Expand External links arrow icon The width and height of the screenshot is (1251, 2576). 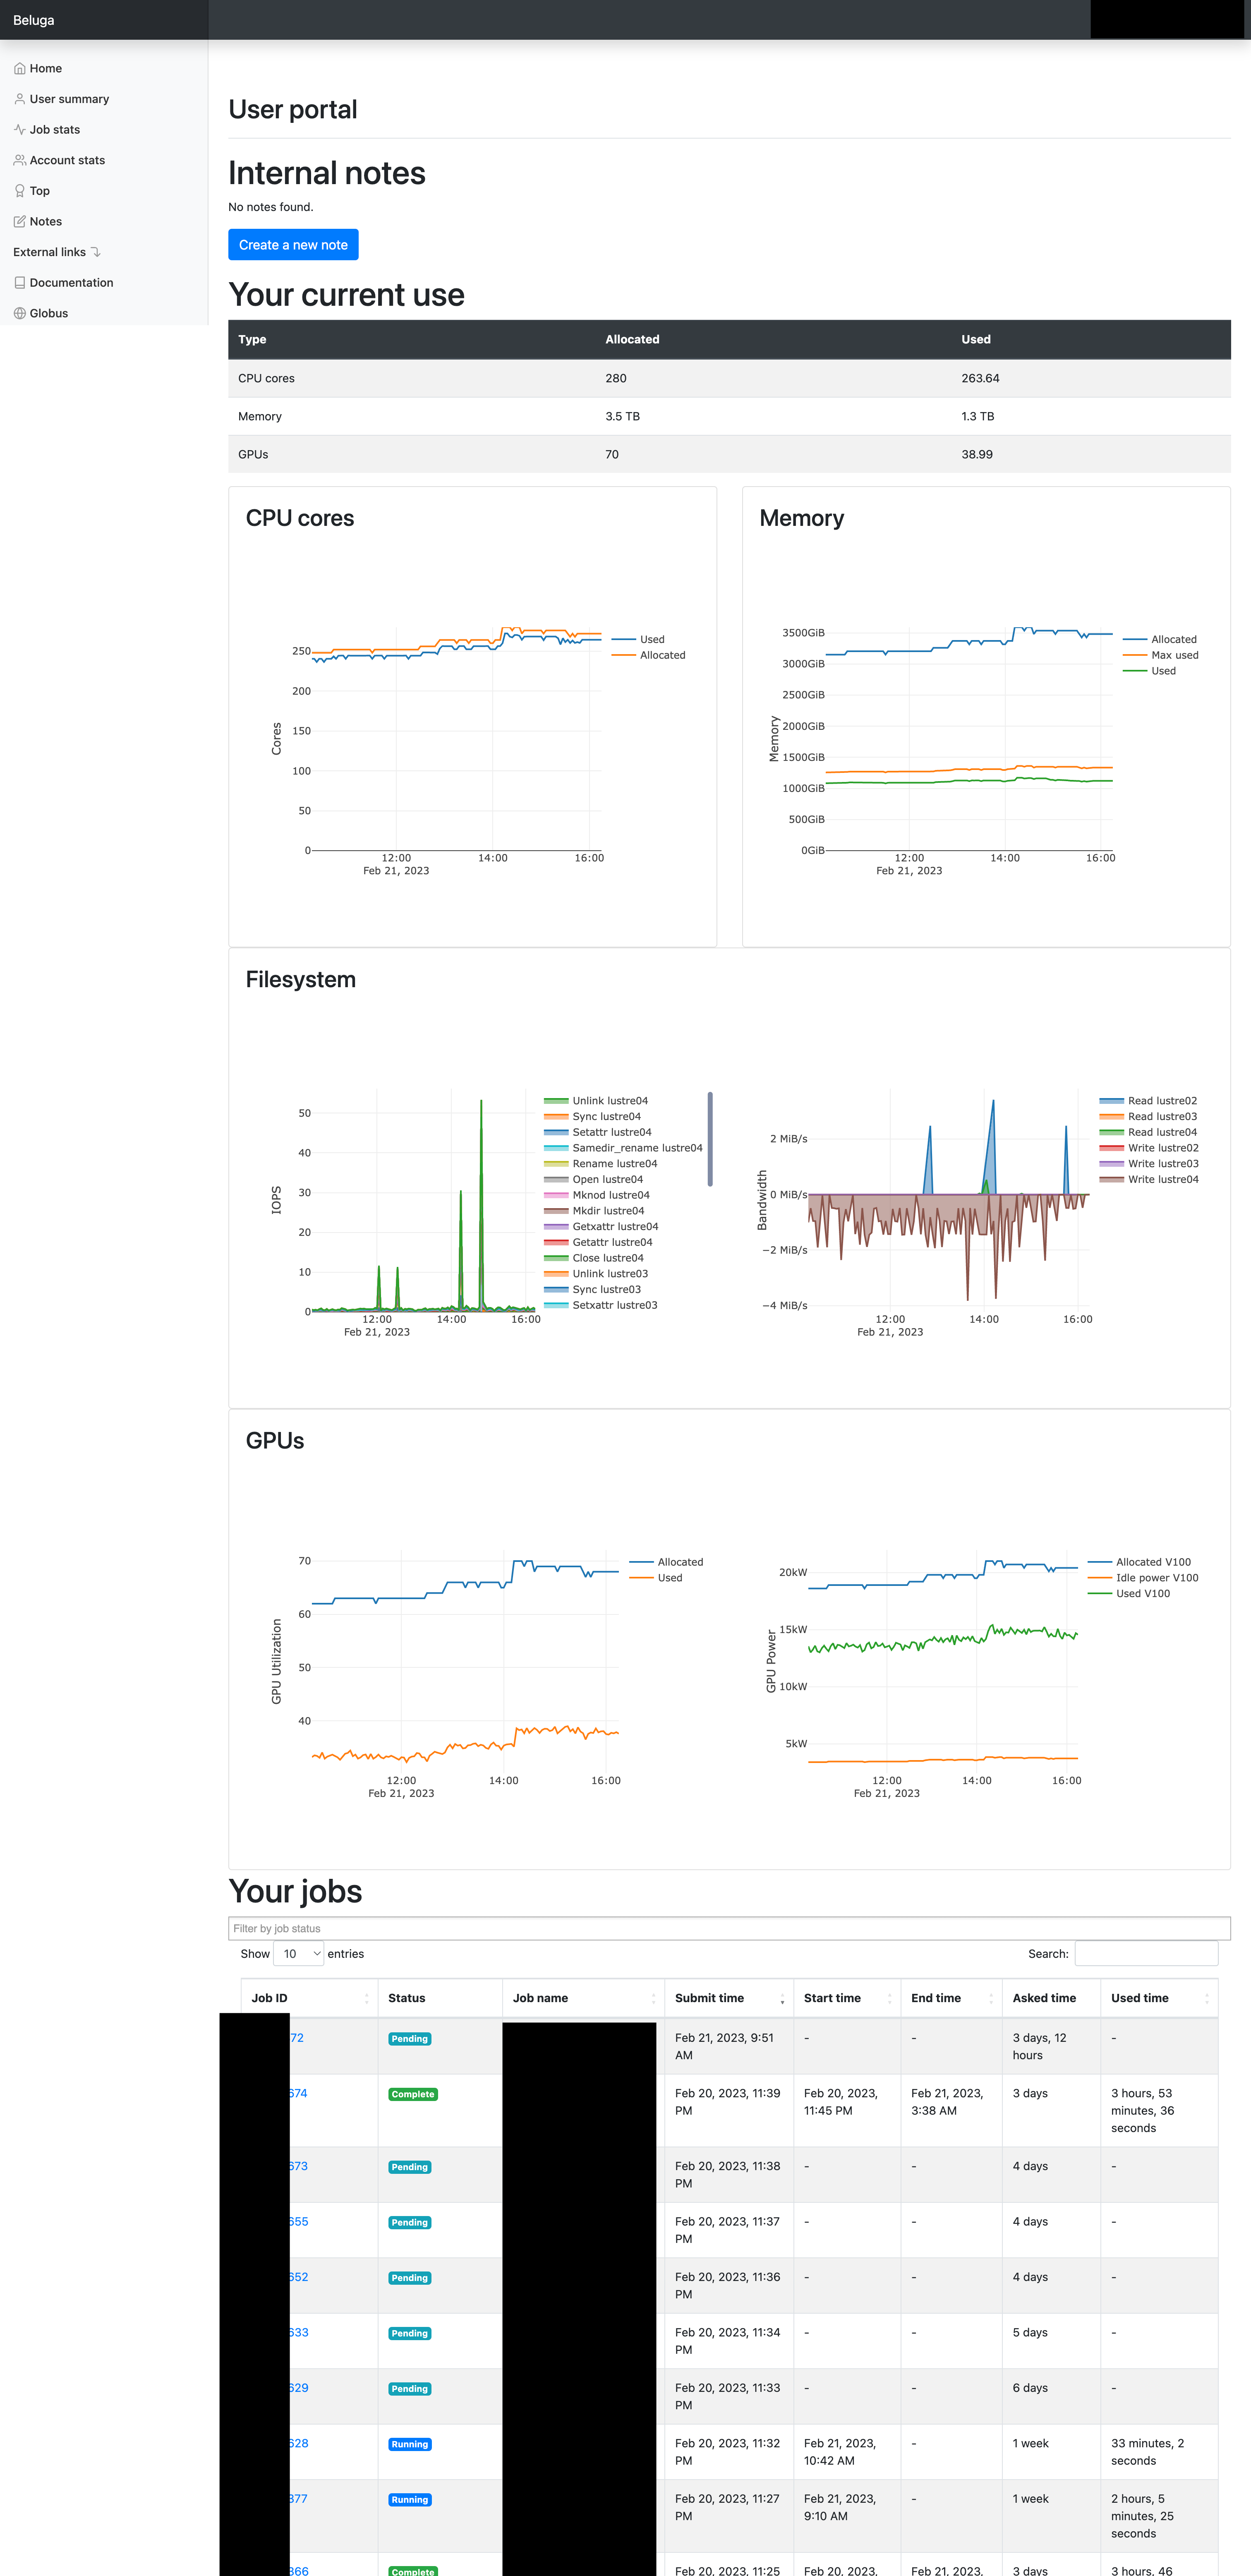96,252
